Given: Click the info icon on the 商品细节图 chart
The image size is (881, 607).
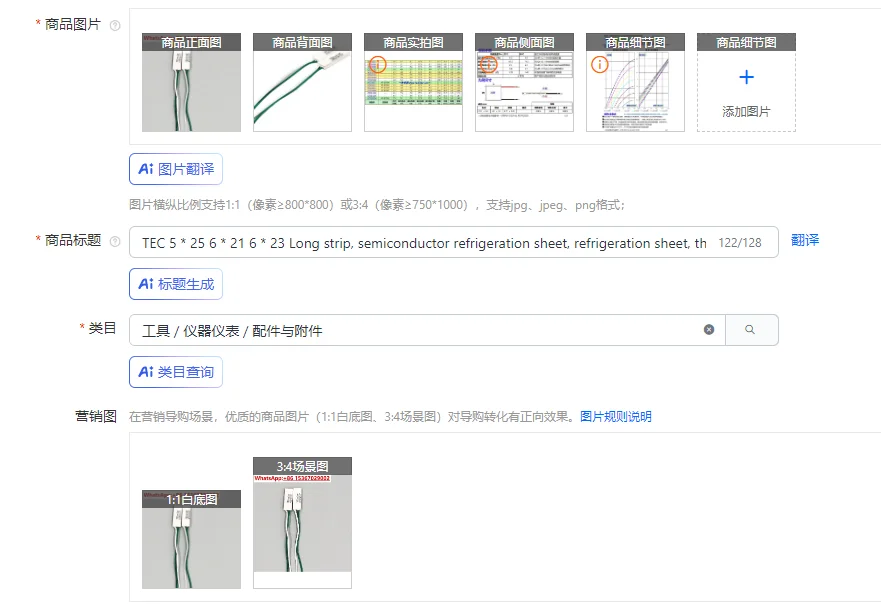Looking at the screenshot, I should (598, 64).
